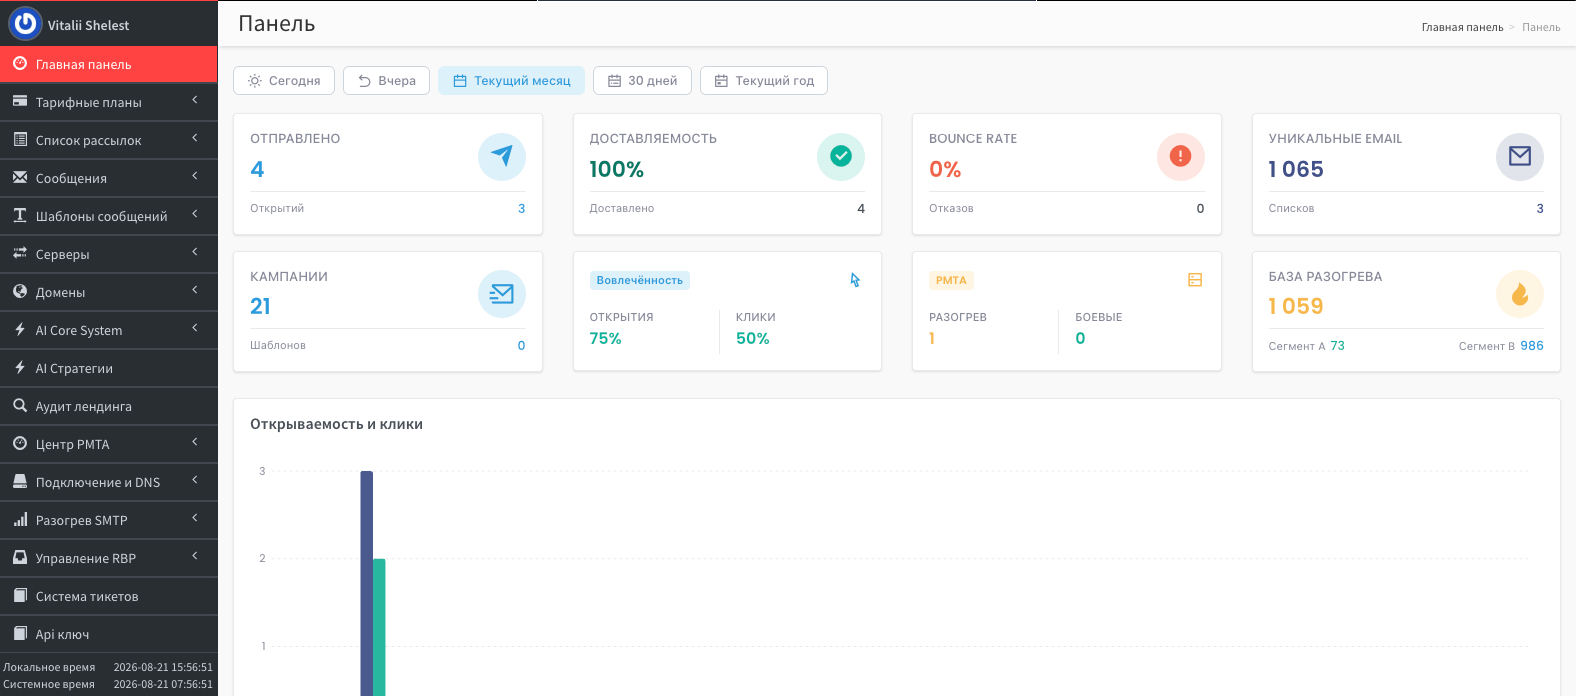Viewport: 1576px width, 696px height.
Task: Click the Доставляемость 100% value
Action: pyautogui.click(x=616, y=169)
